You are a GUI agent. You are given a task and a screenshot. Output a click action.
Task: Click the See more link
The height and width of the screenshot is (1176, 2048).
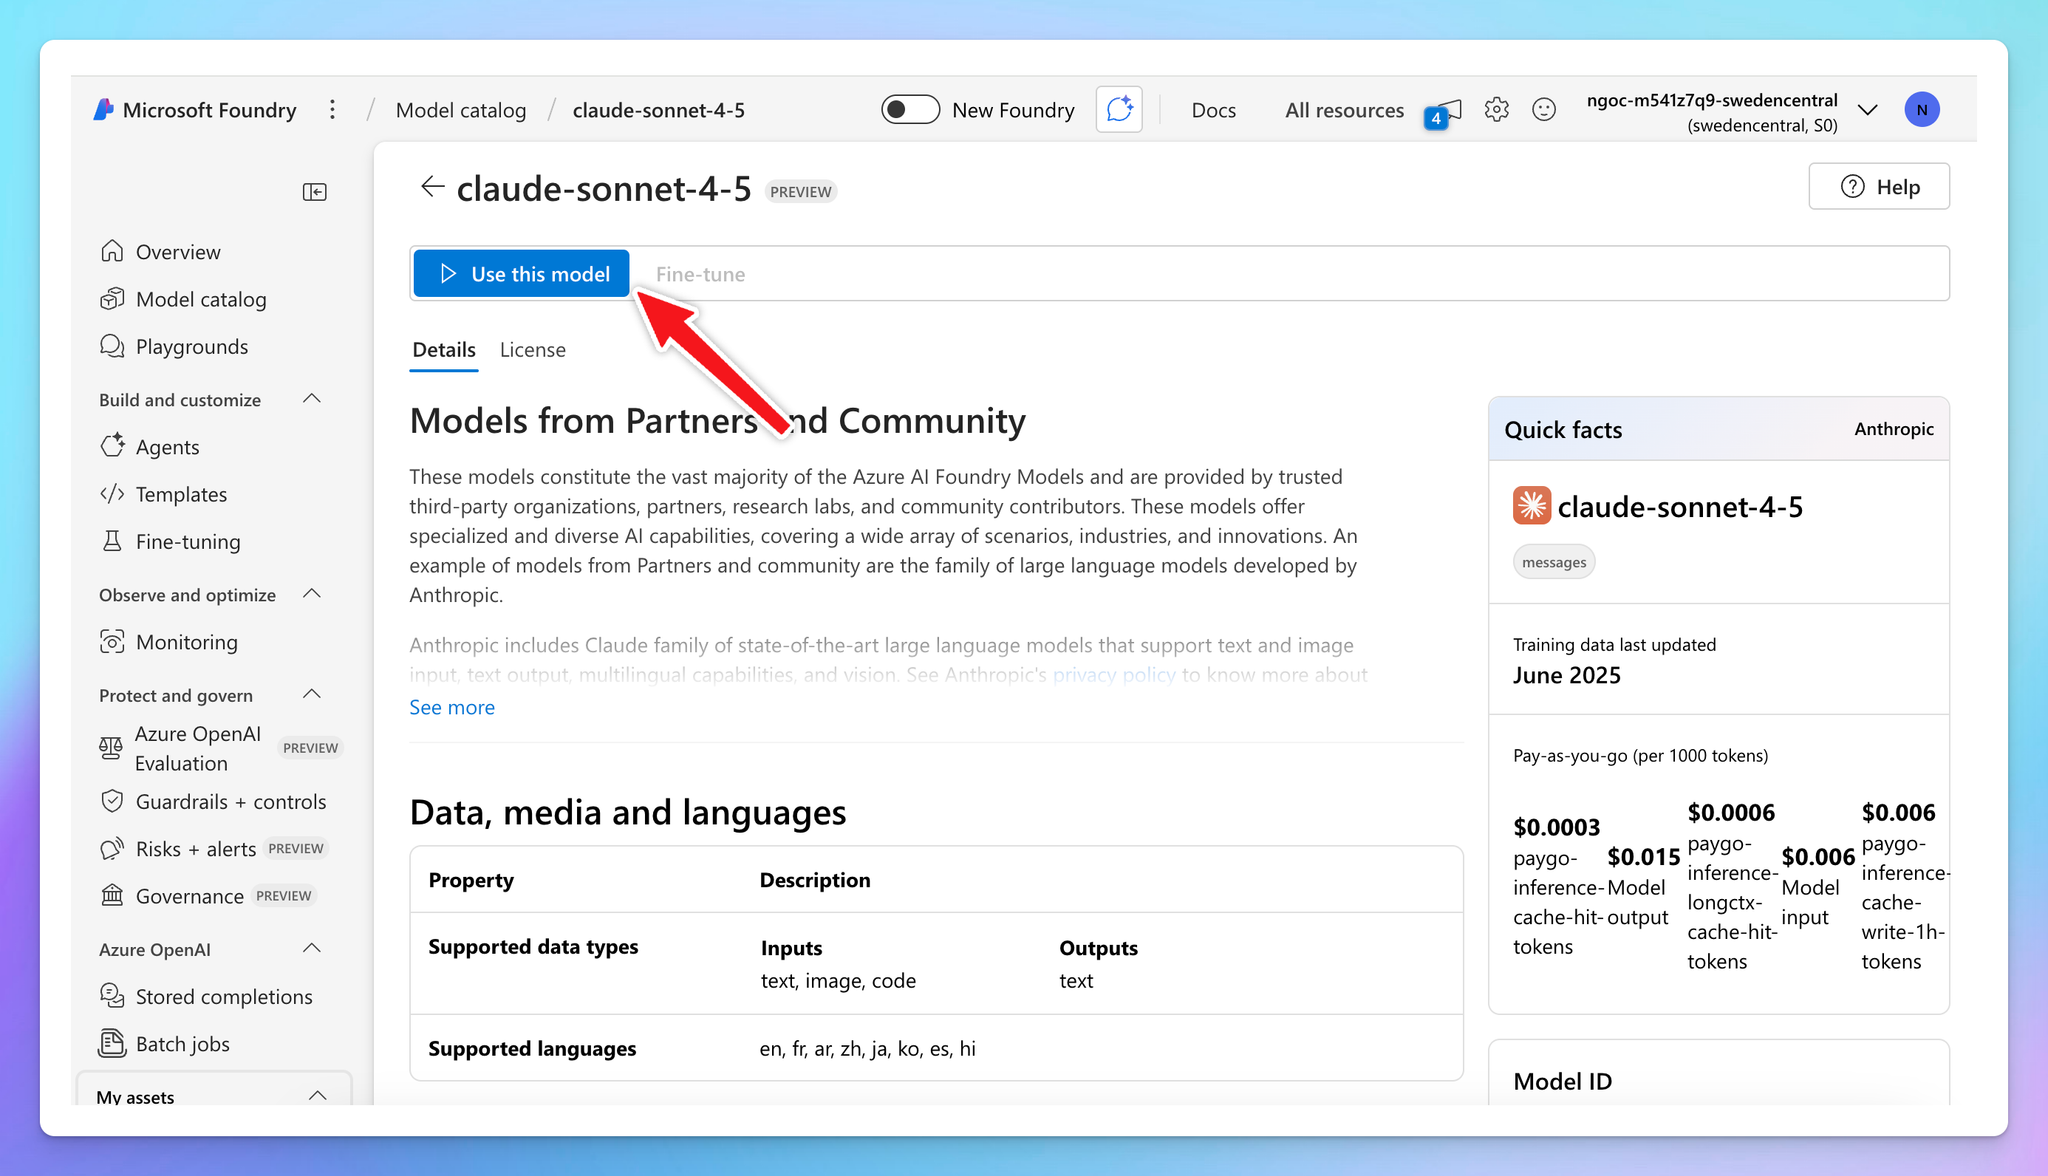[x=452, y=707]
